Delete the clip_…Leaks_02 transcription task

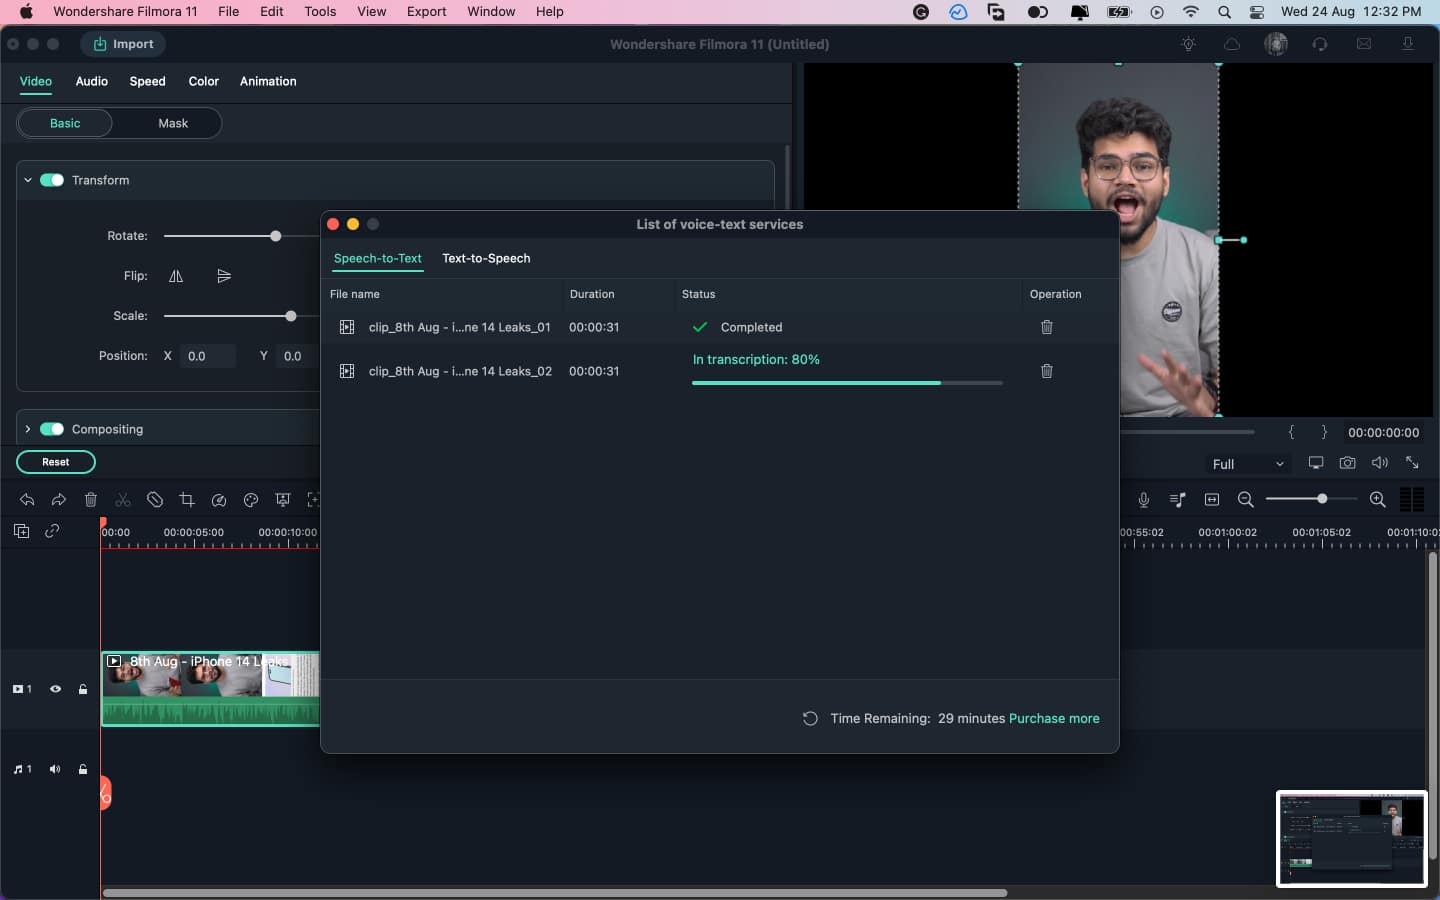click(x=1047, y=371)
